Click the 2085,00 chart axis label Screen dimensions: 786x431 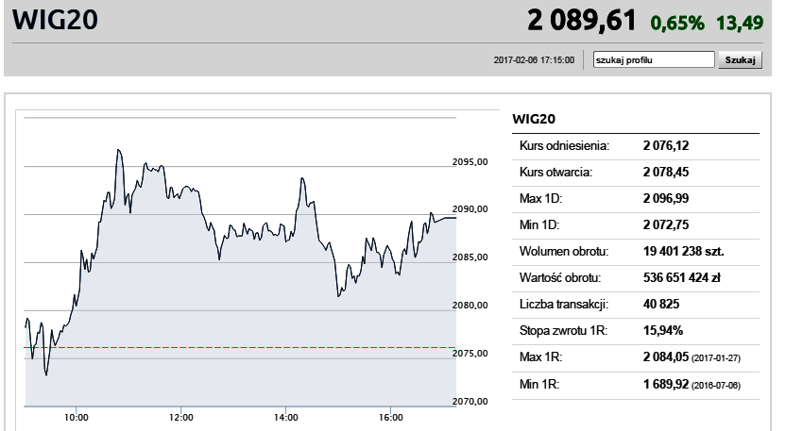click(470, 257)
